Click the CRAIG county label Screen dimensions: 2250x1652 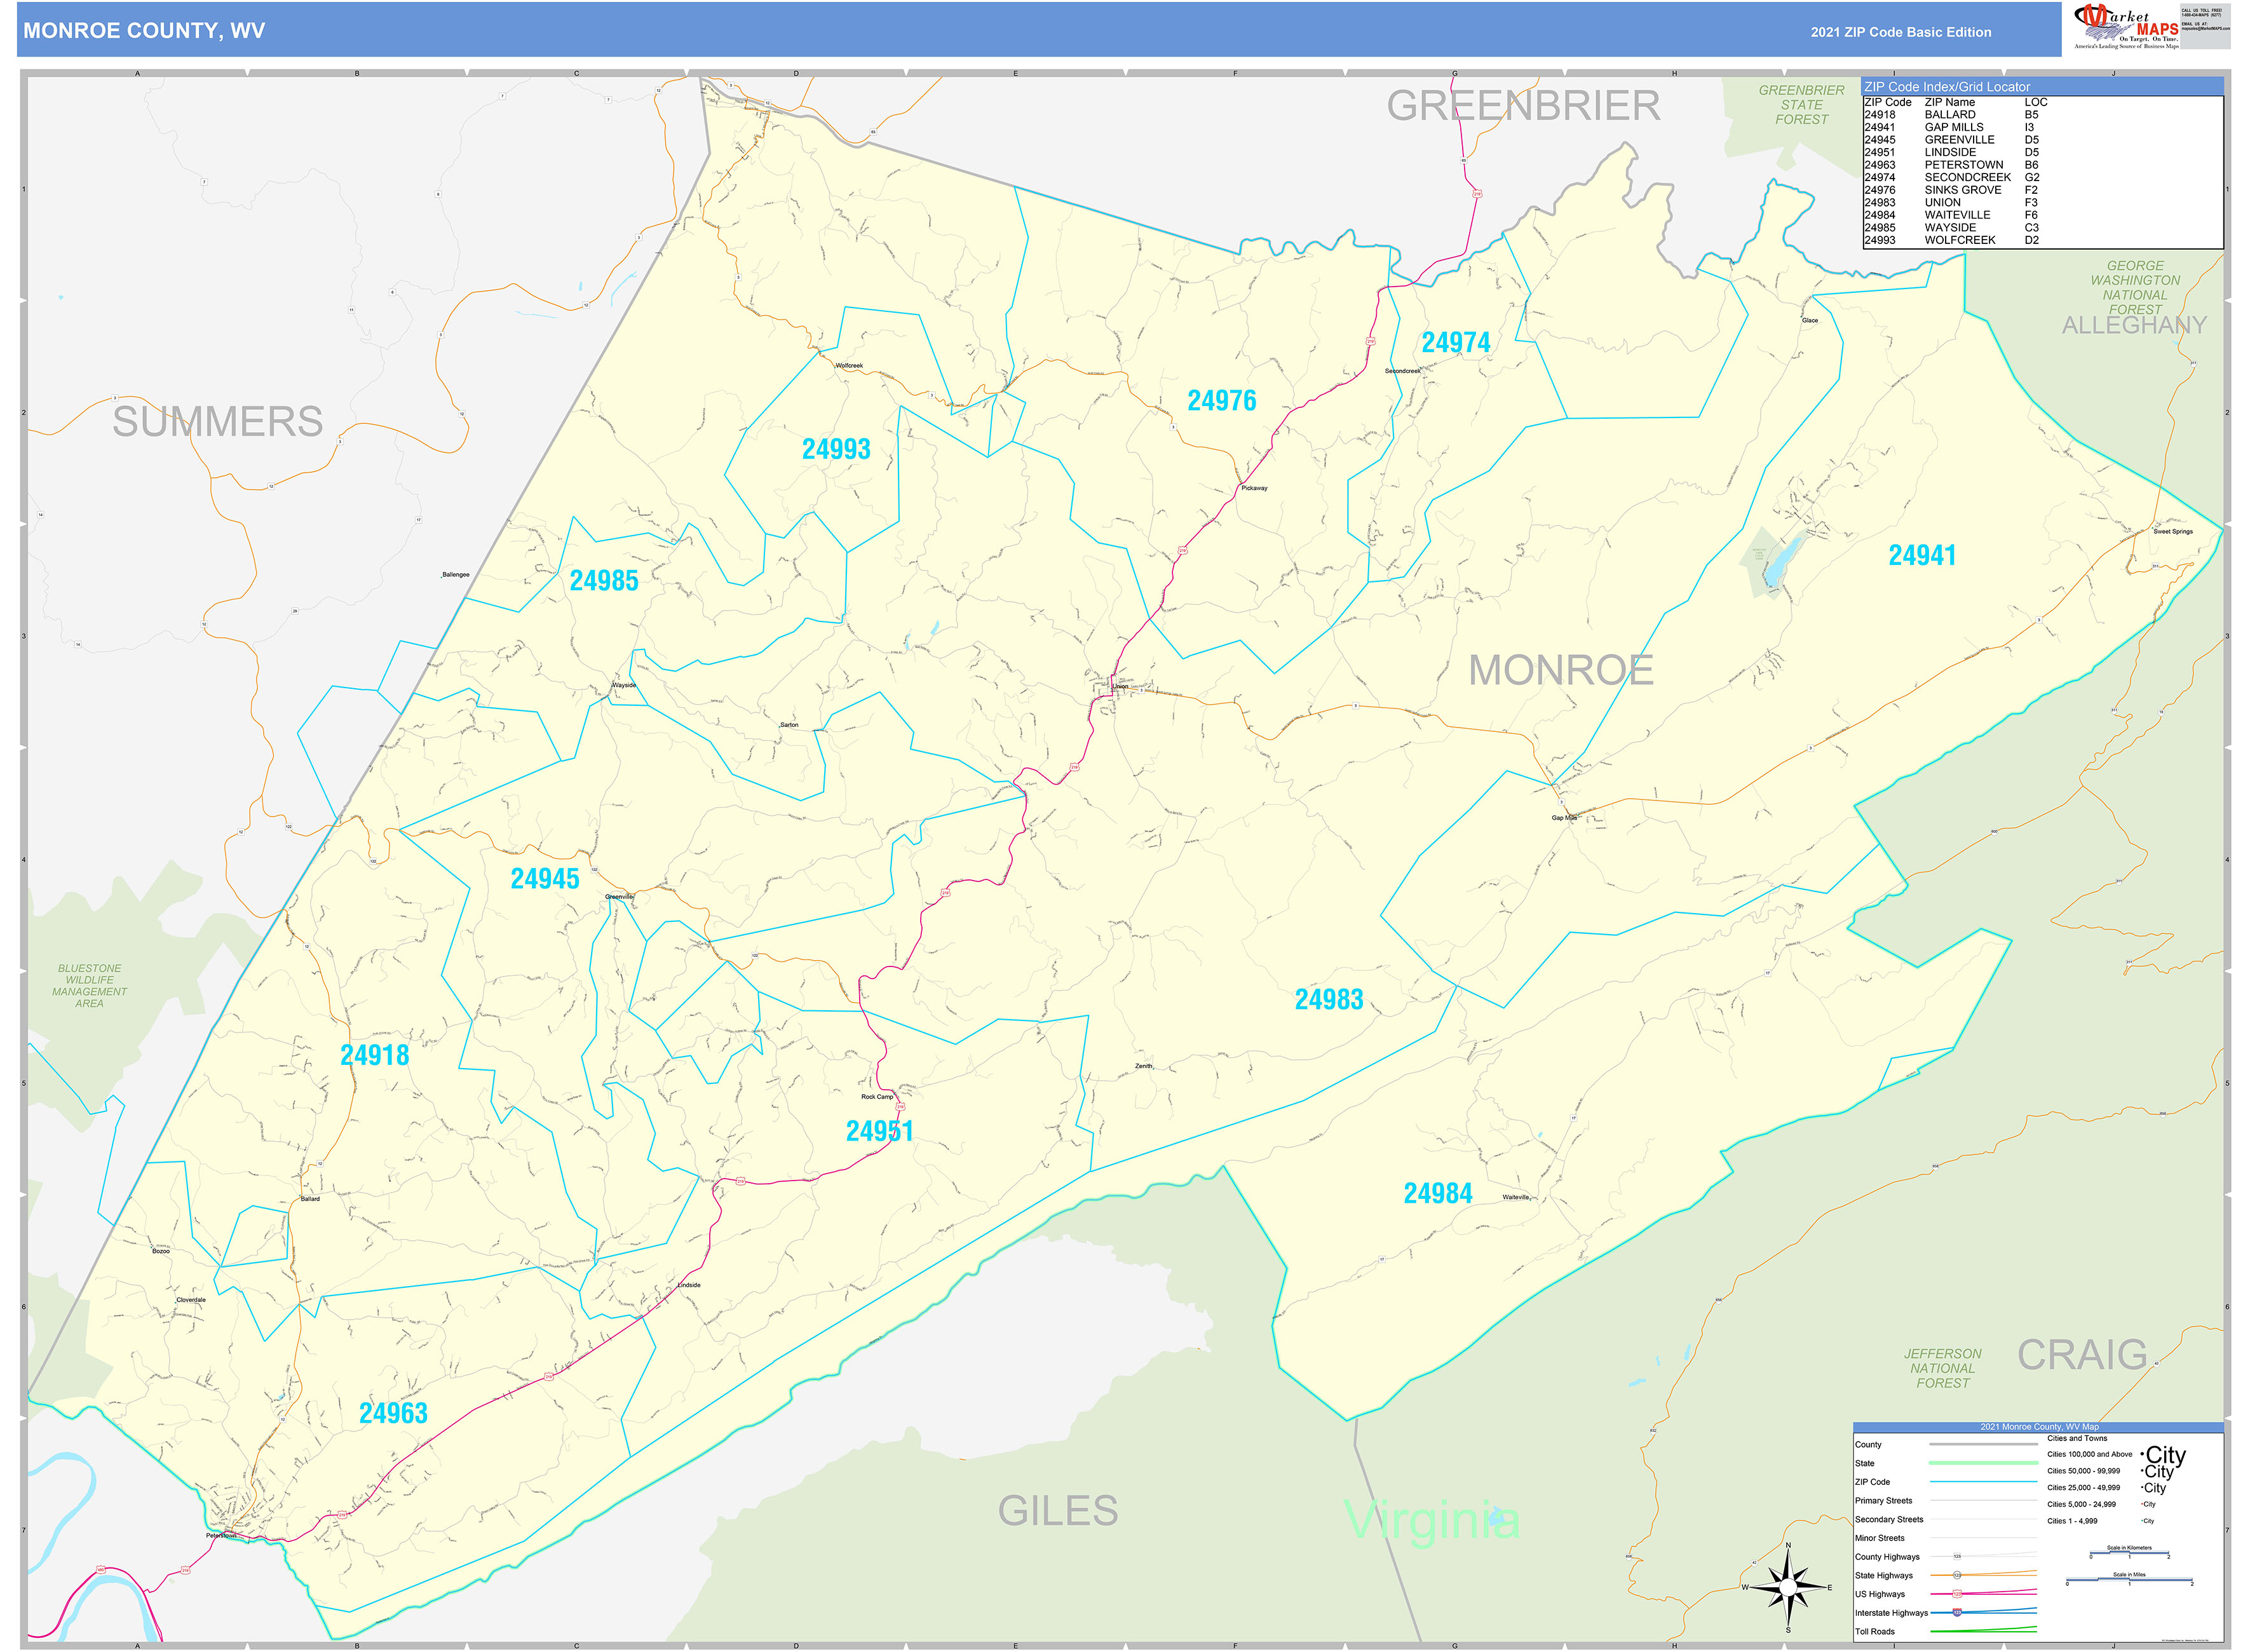pyautogui.click(x=2083, y=1355)
